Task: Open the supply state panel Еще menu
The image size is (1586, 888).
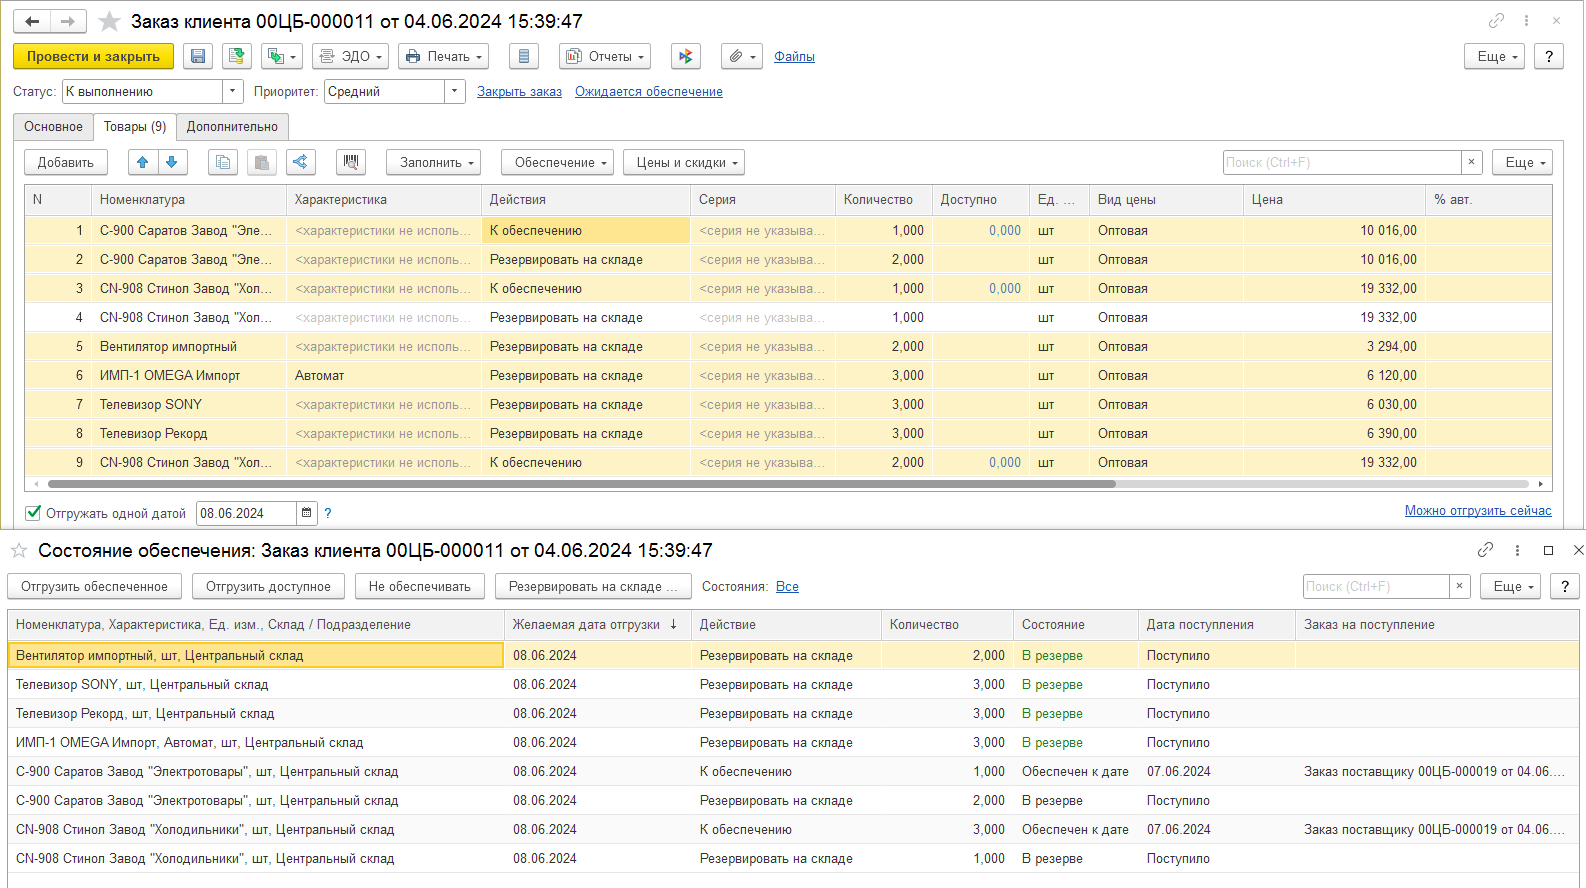Action: tap(1510, 586)
